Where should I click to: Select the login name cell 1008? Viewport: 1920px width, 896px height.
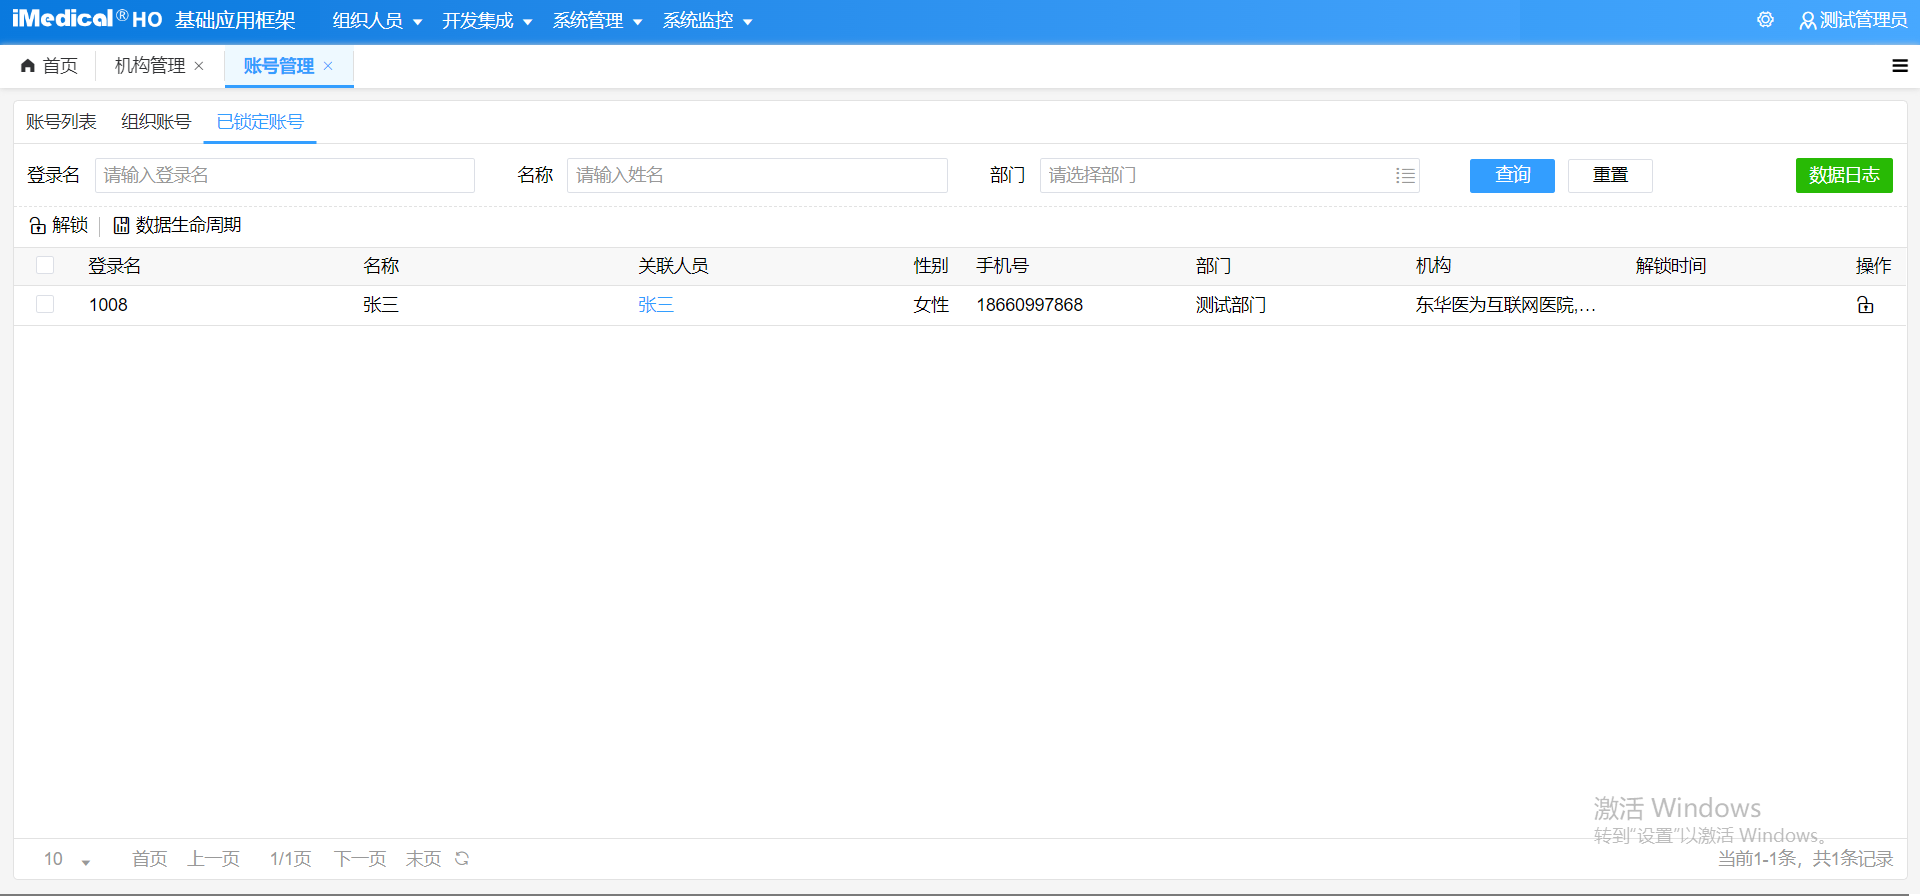(x=108, y=305)
